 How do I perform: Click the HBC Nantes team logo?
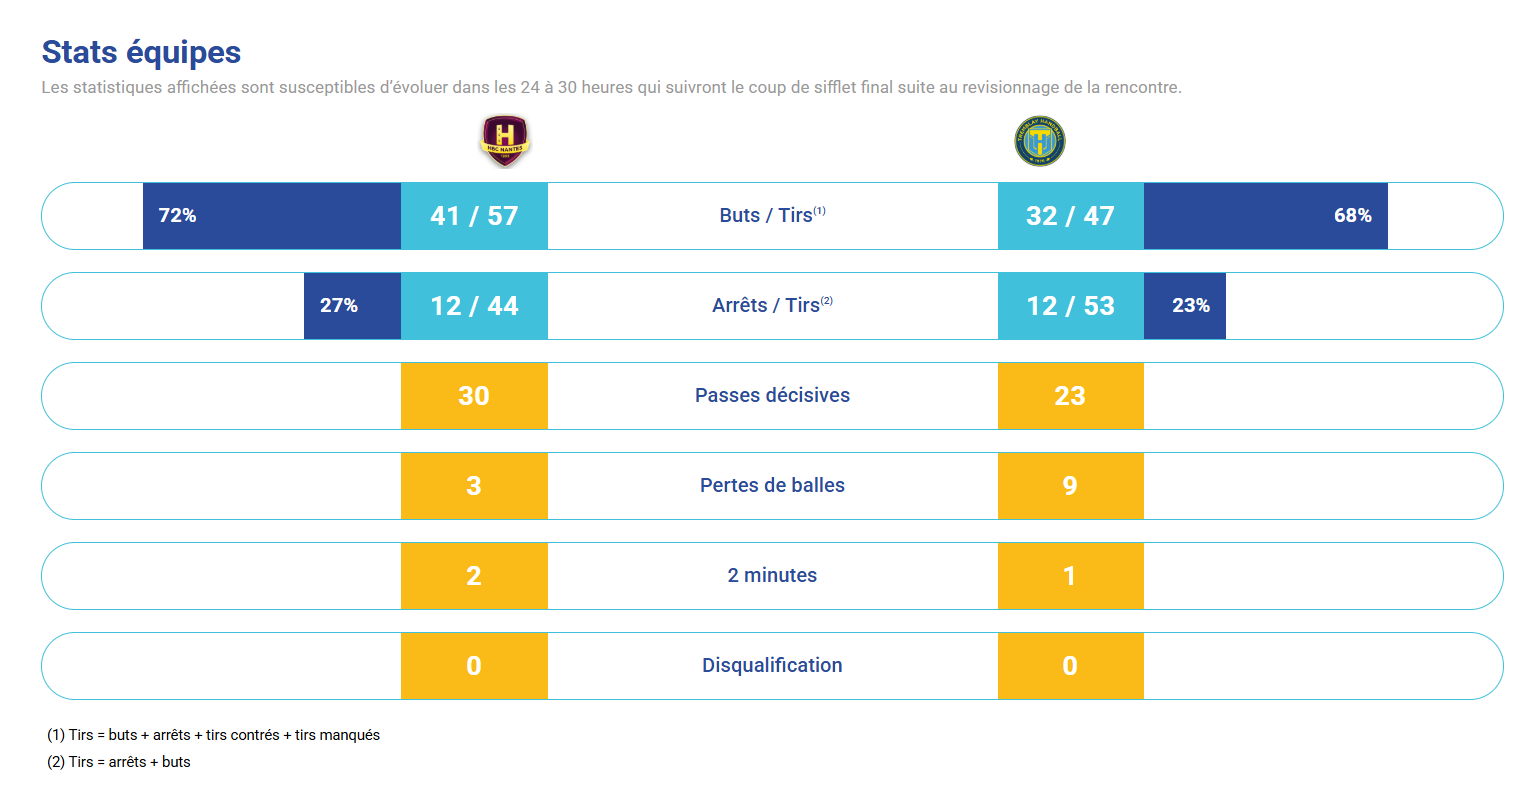point(504,140)
